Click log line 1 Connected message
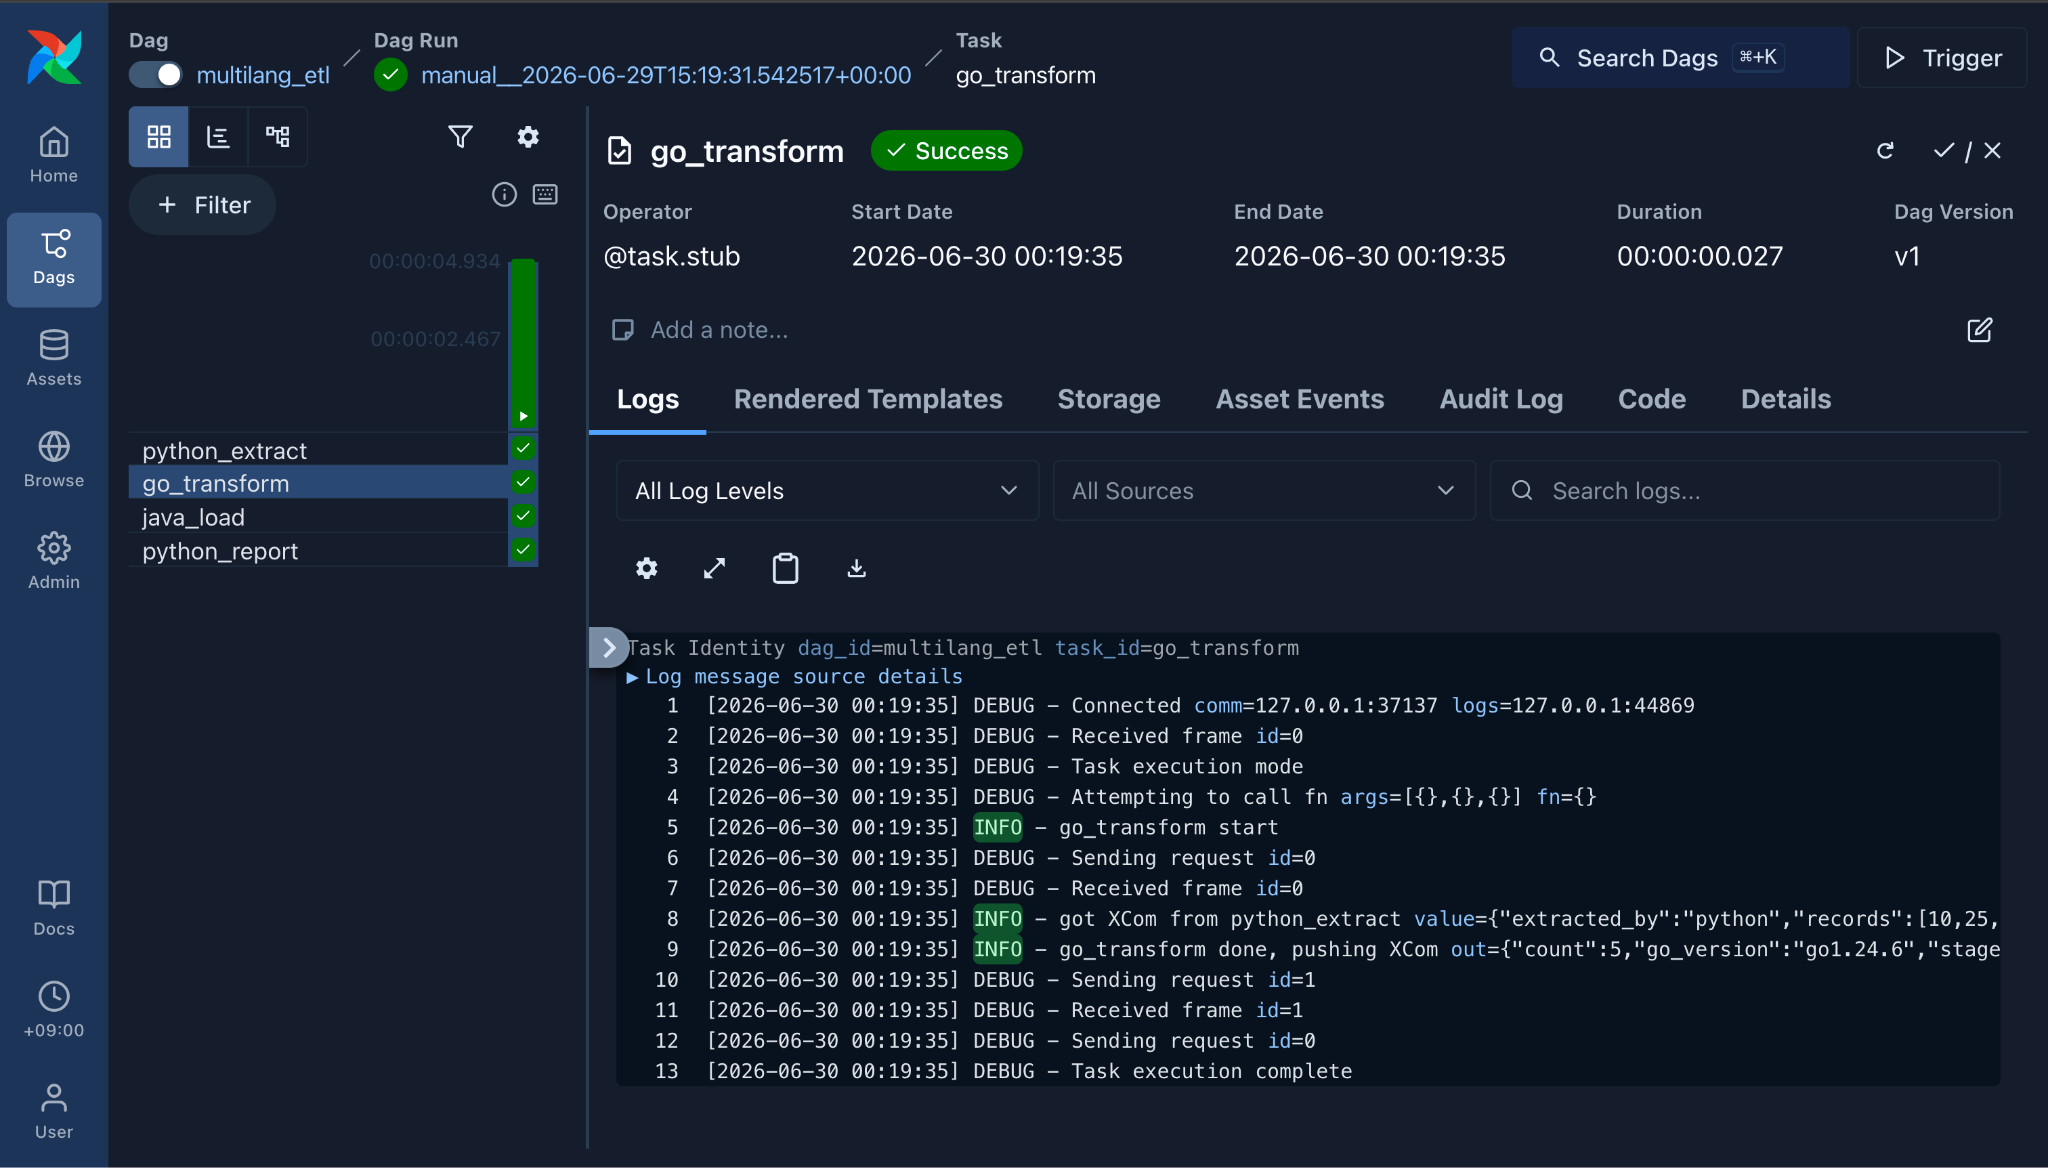This screenshot has width=2048, height=1168. (1308, 706)
